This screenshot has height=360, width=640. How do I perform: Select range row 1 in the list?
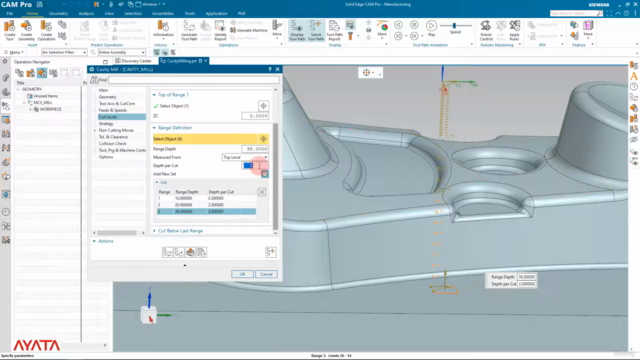tap(207, 198)
